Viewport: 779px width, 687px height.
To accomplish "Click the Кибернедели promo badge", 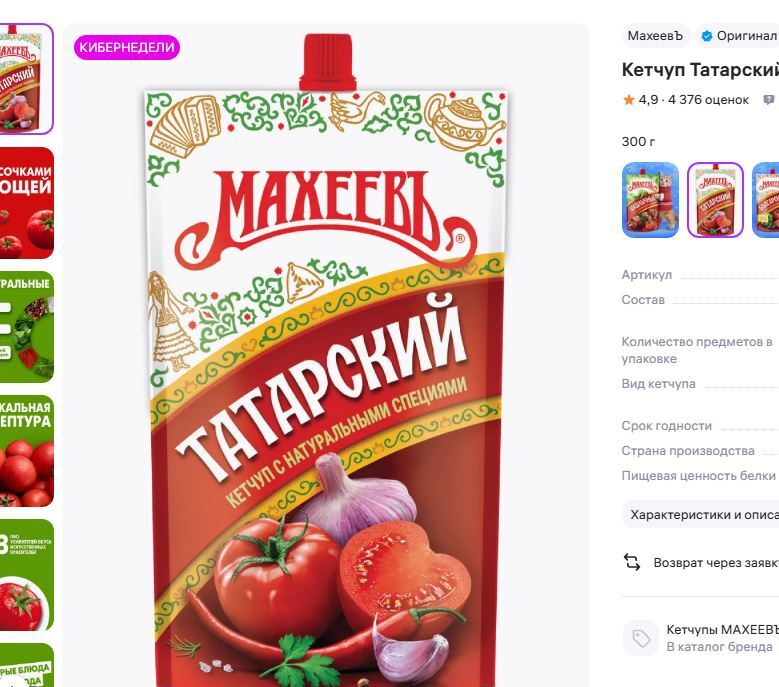I will click(127, 47).
